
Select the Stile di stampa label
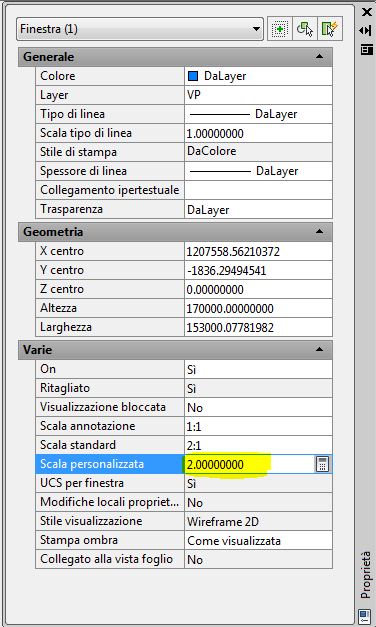click(x=78, y=152)
